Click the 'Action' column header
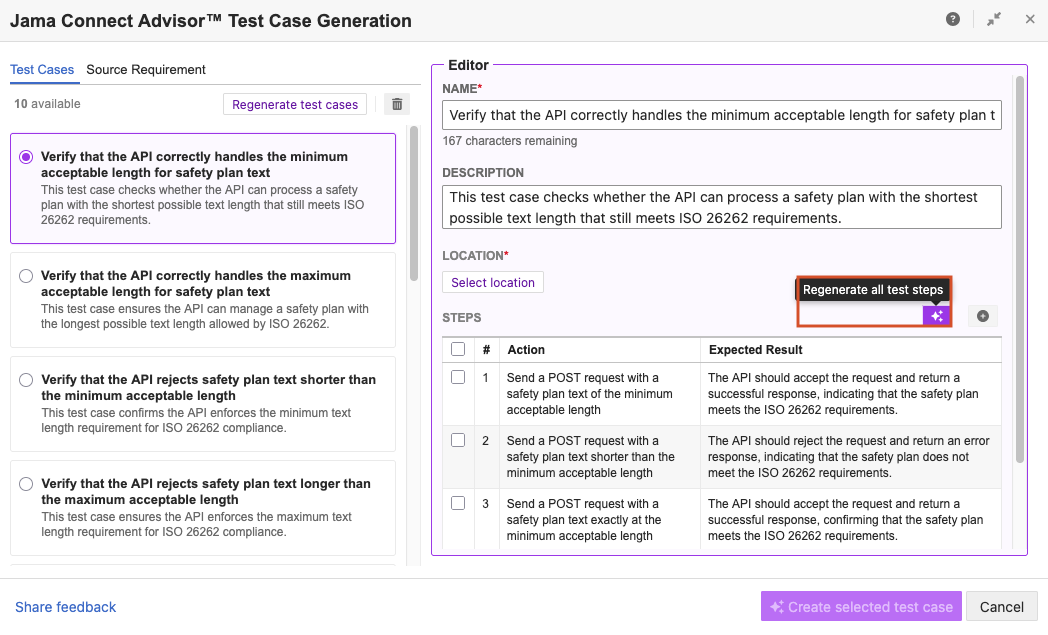 click(526, 350)
